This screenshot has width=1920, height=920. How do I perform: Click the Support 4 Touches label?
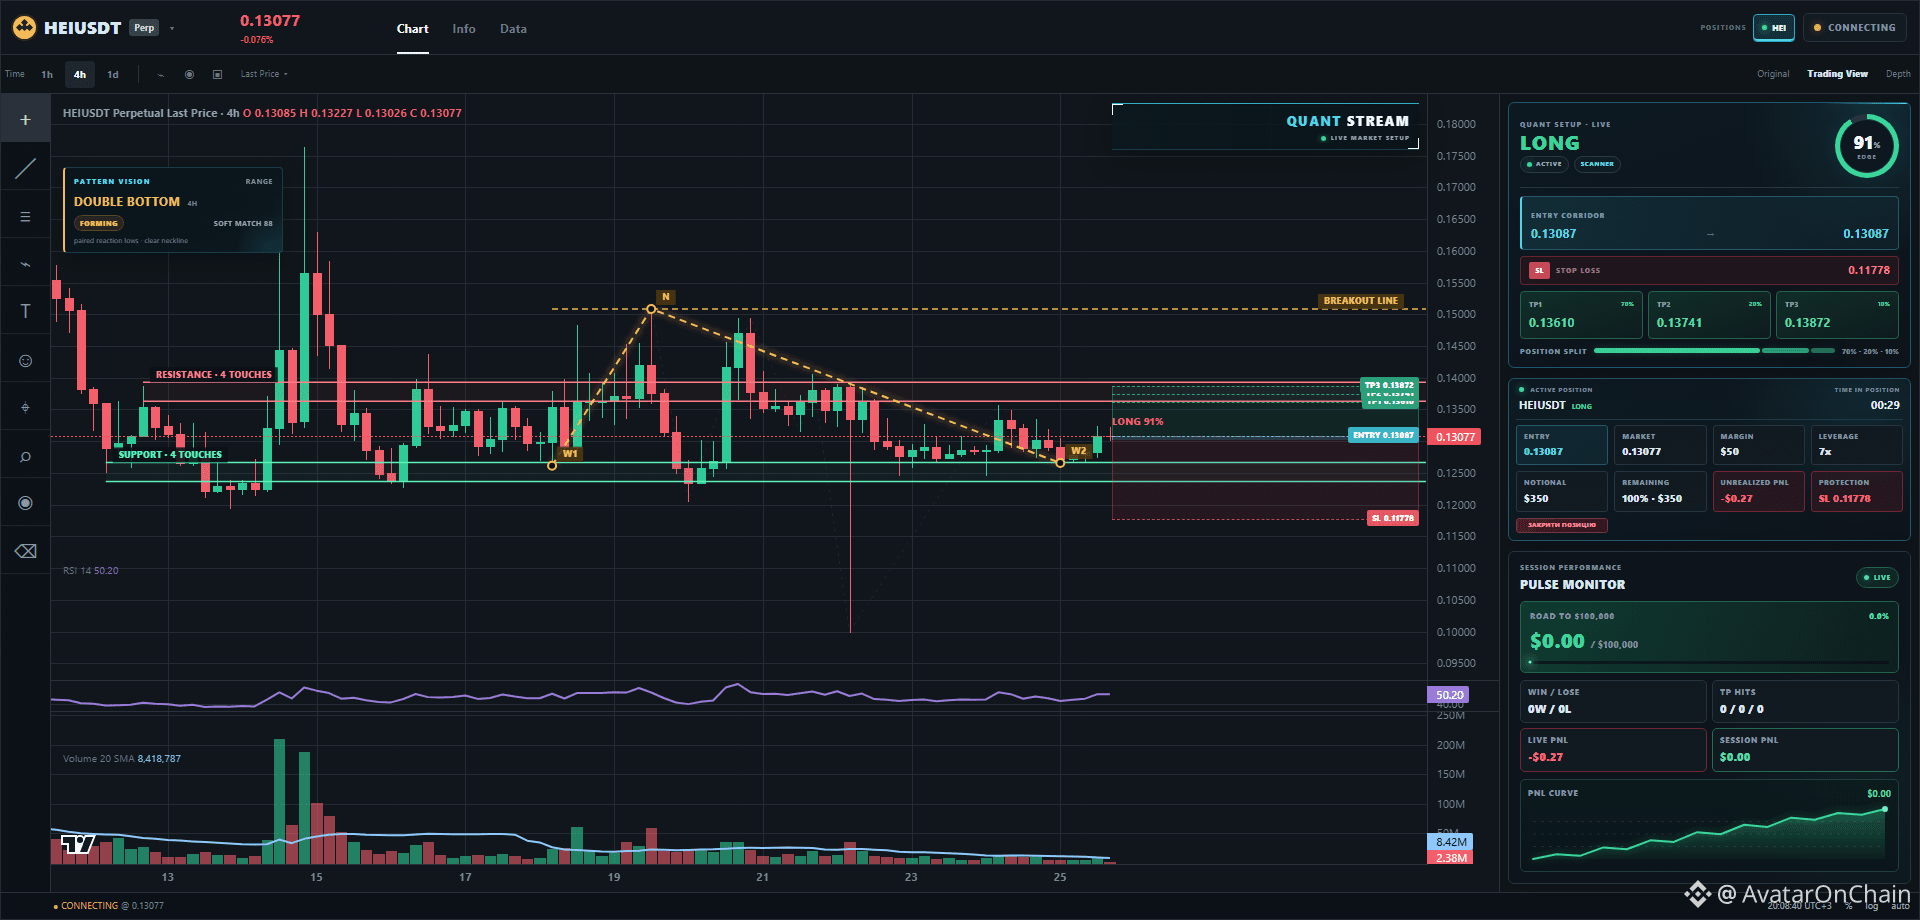(170, 455)
